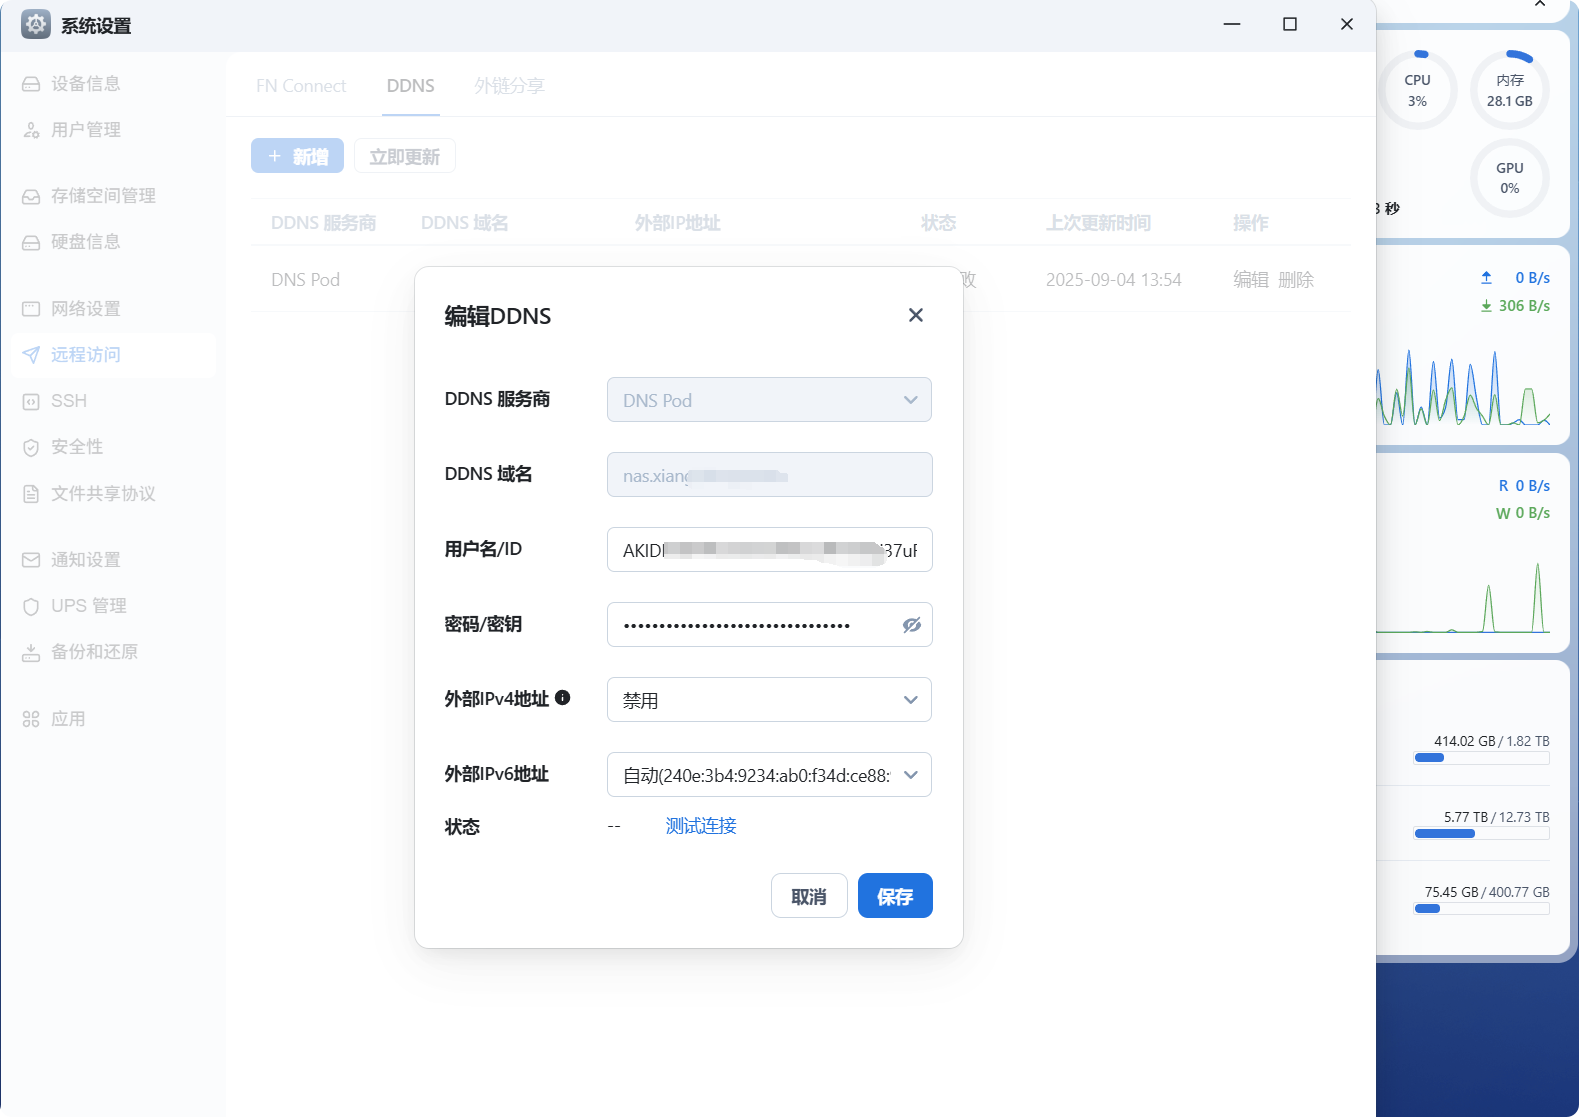The height and width of the screenshot is (1117, 1579).
Task: Click the 保存 button
Action: [895, 896]
